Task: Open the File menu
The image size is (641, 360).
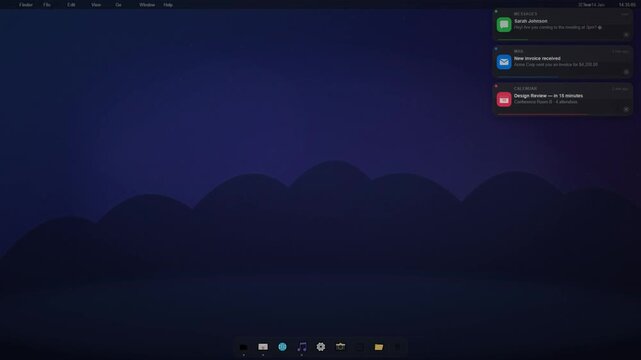Action: 47,5
